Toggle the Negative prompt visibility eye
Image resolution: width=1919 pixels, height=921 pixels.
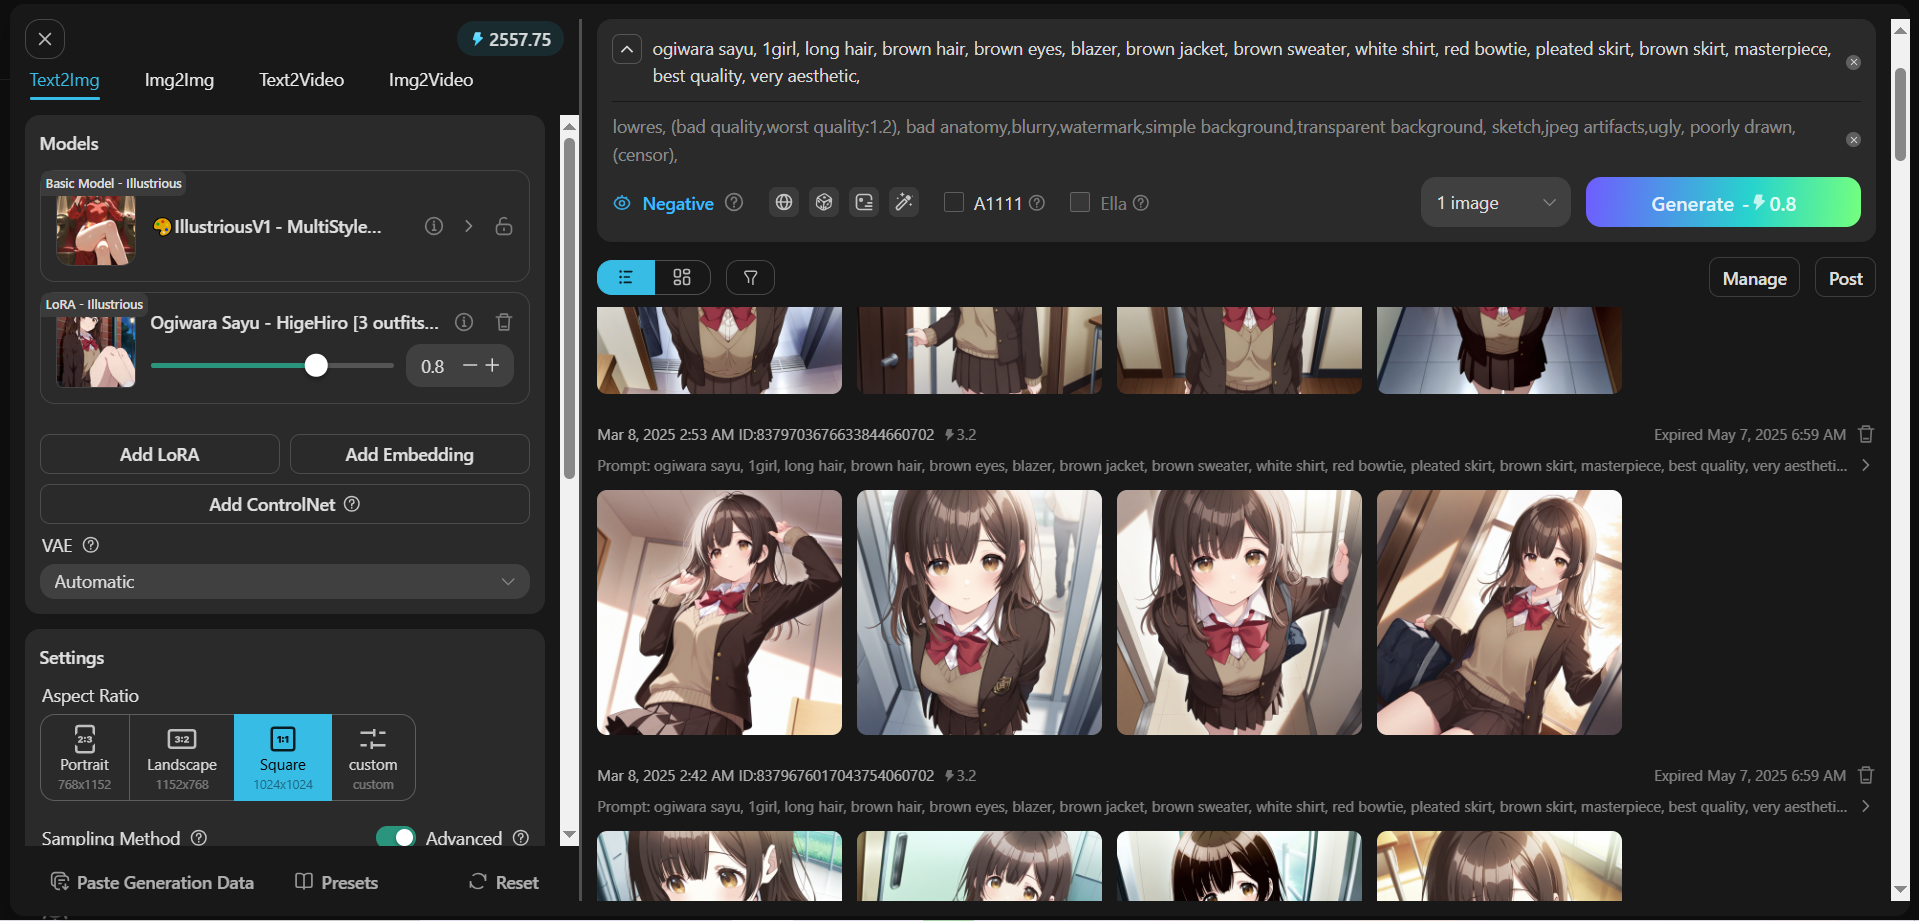622,203
